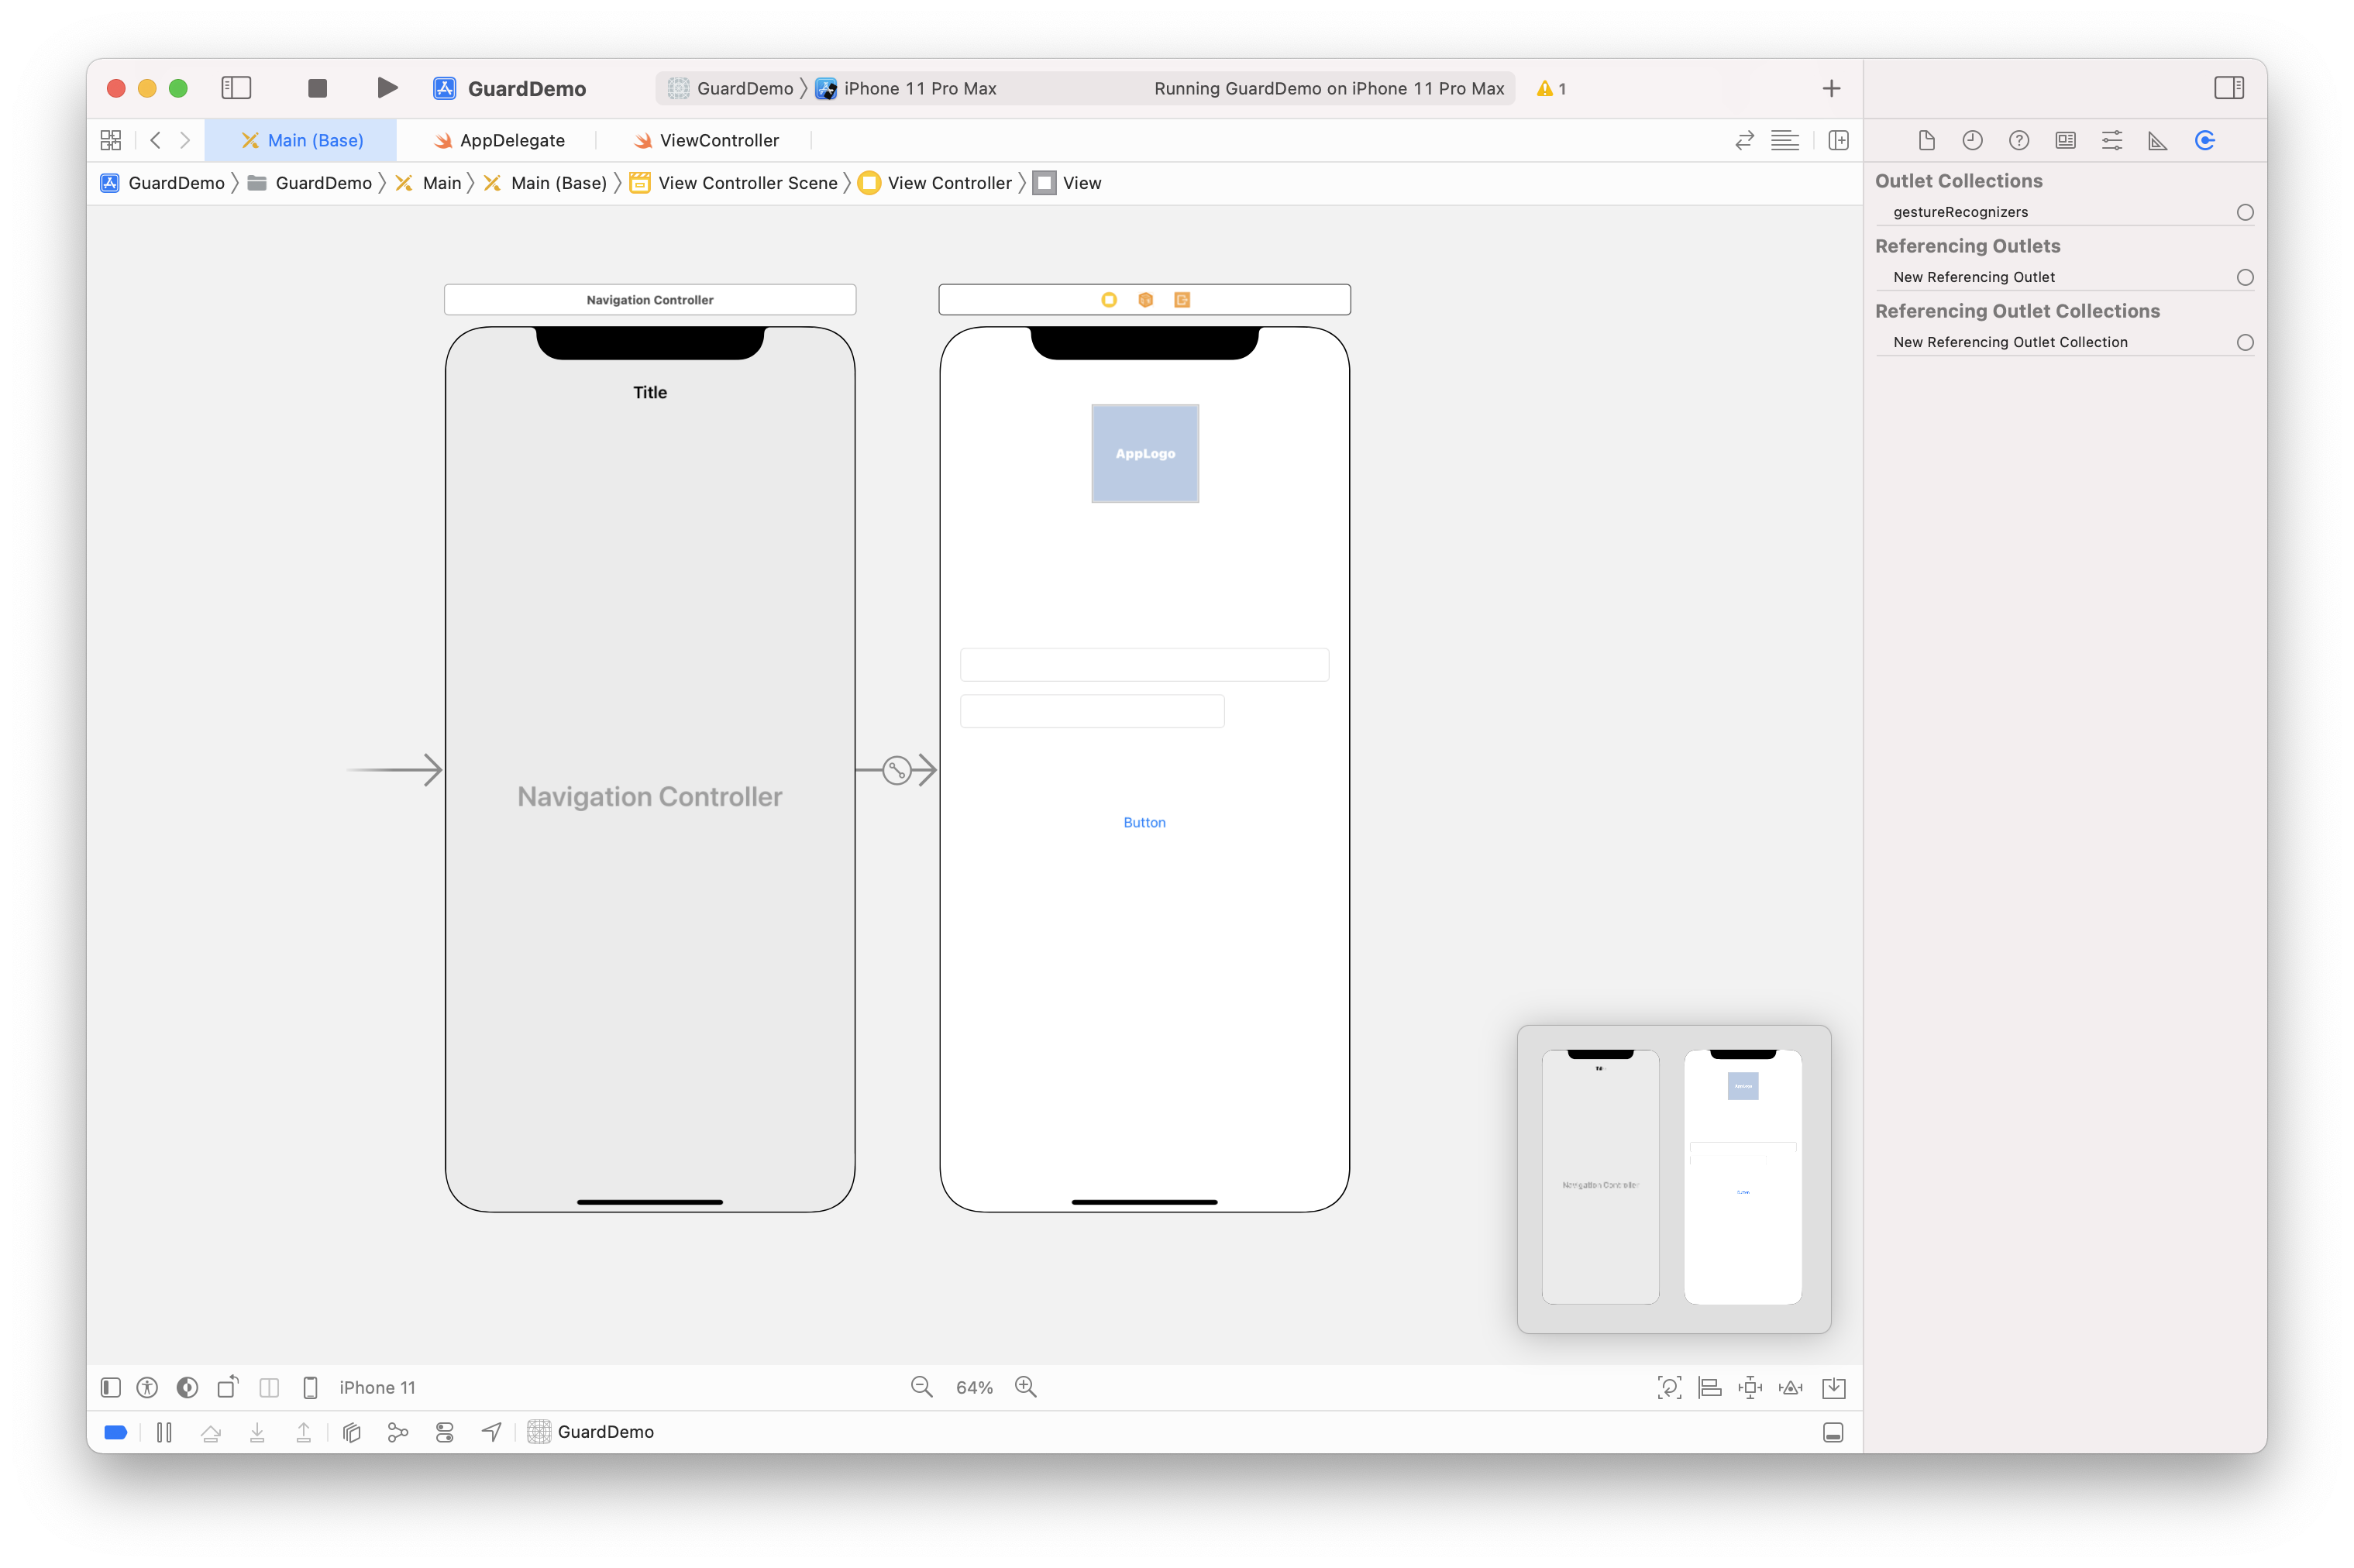
Task: Open the iPhone 11 device chooser
Action: coord(376,1387)
